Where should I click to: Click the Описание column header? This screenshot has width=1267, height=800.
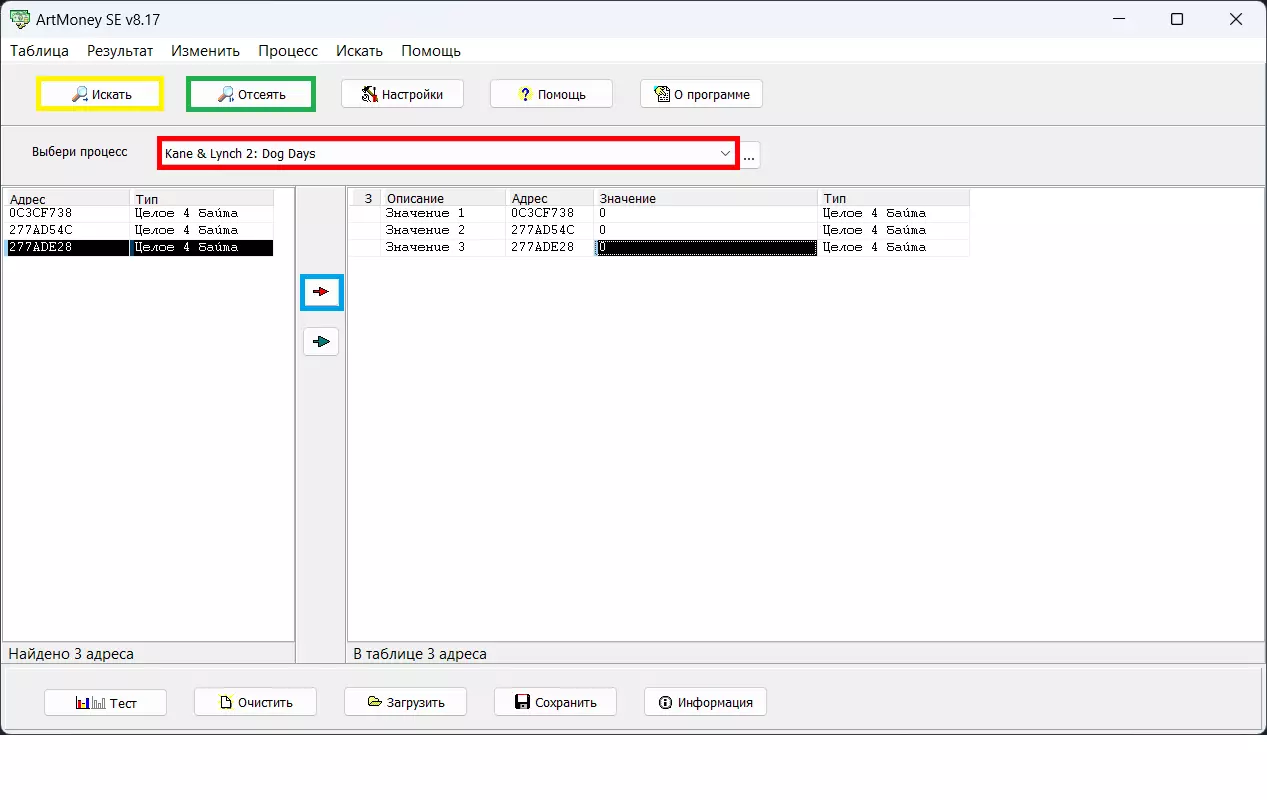click(443, 198)
